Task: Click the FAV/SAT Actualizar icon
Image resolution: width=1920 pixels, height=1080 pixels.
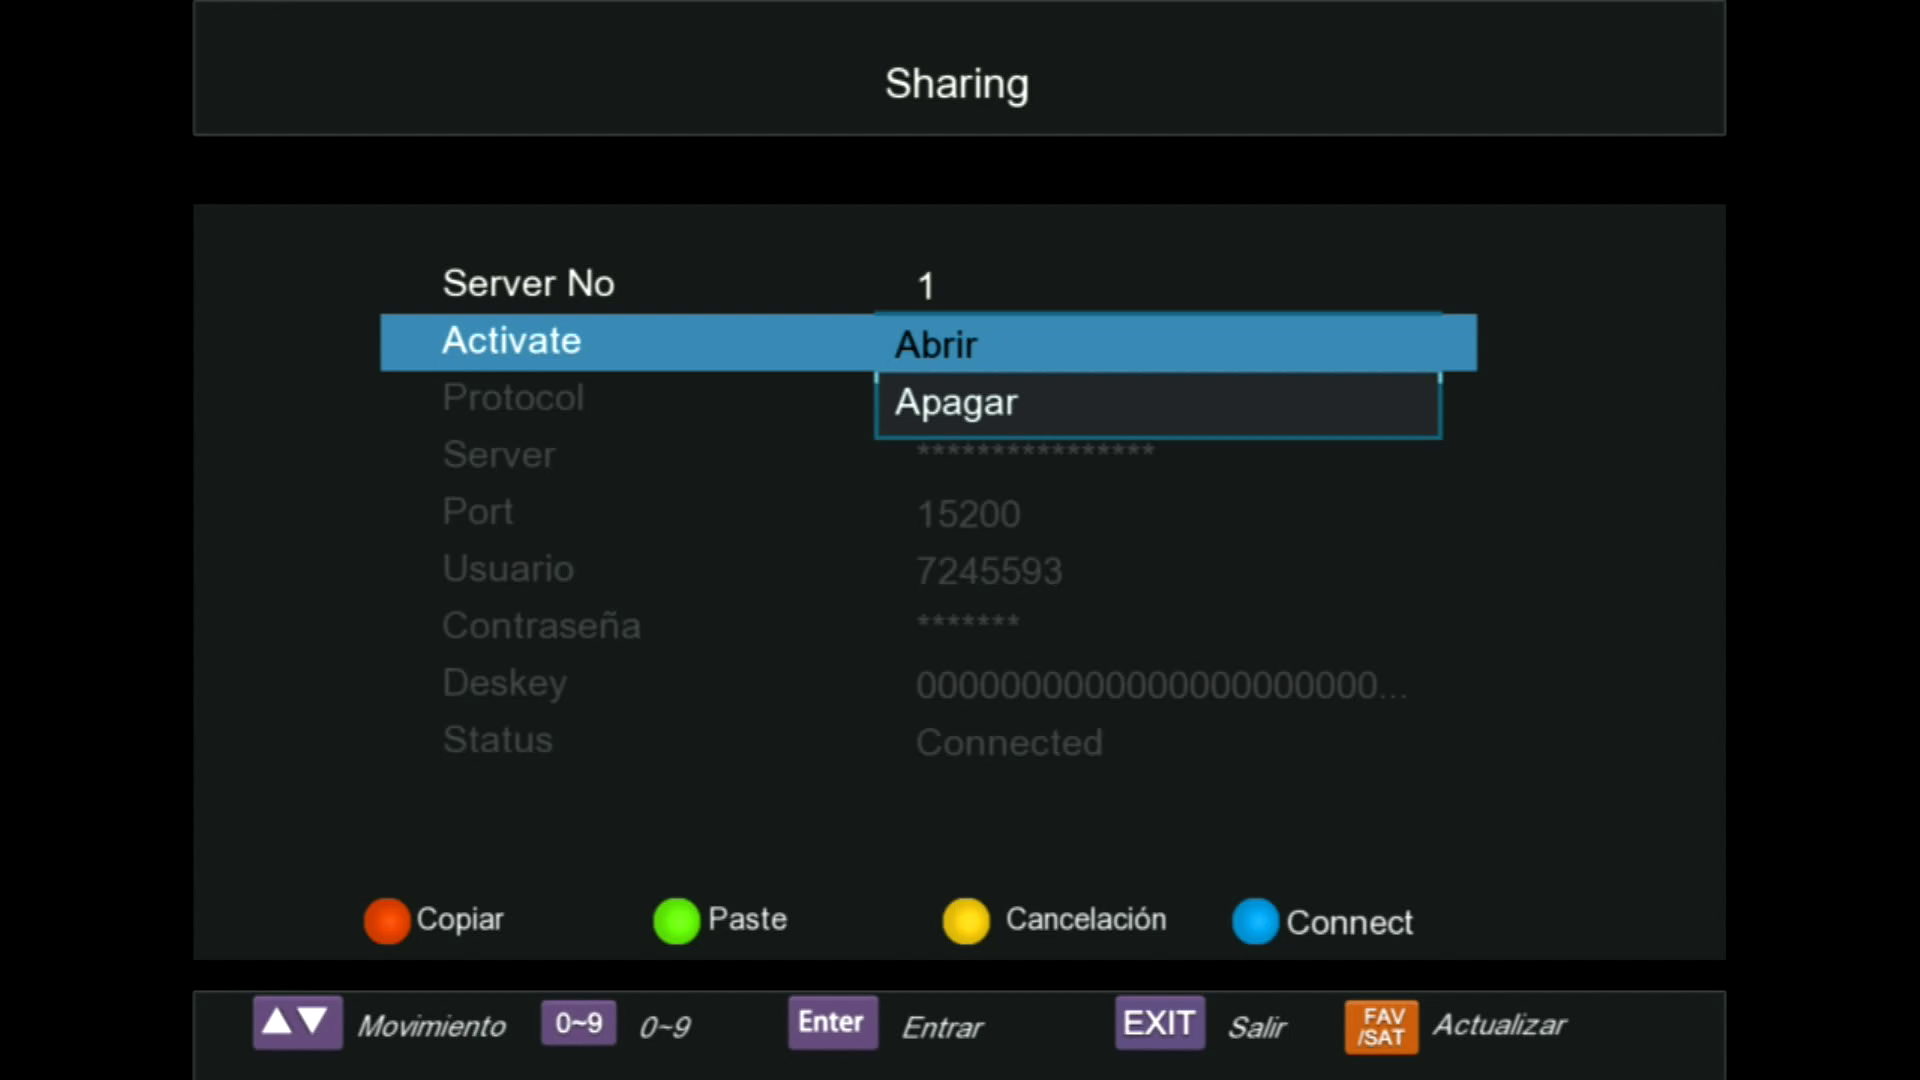Action: tap(1381, 1026)
